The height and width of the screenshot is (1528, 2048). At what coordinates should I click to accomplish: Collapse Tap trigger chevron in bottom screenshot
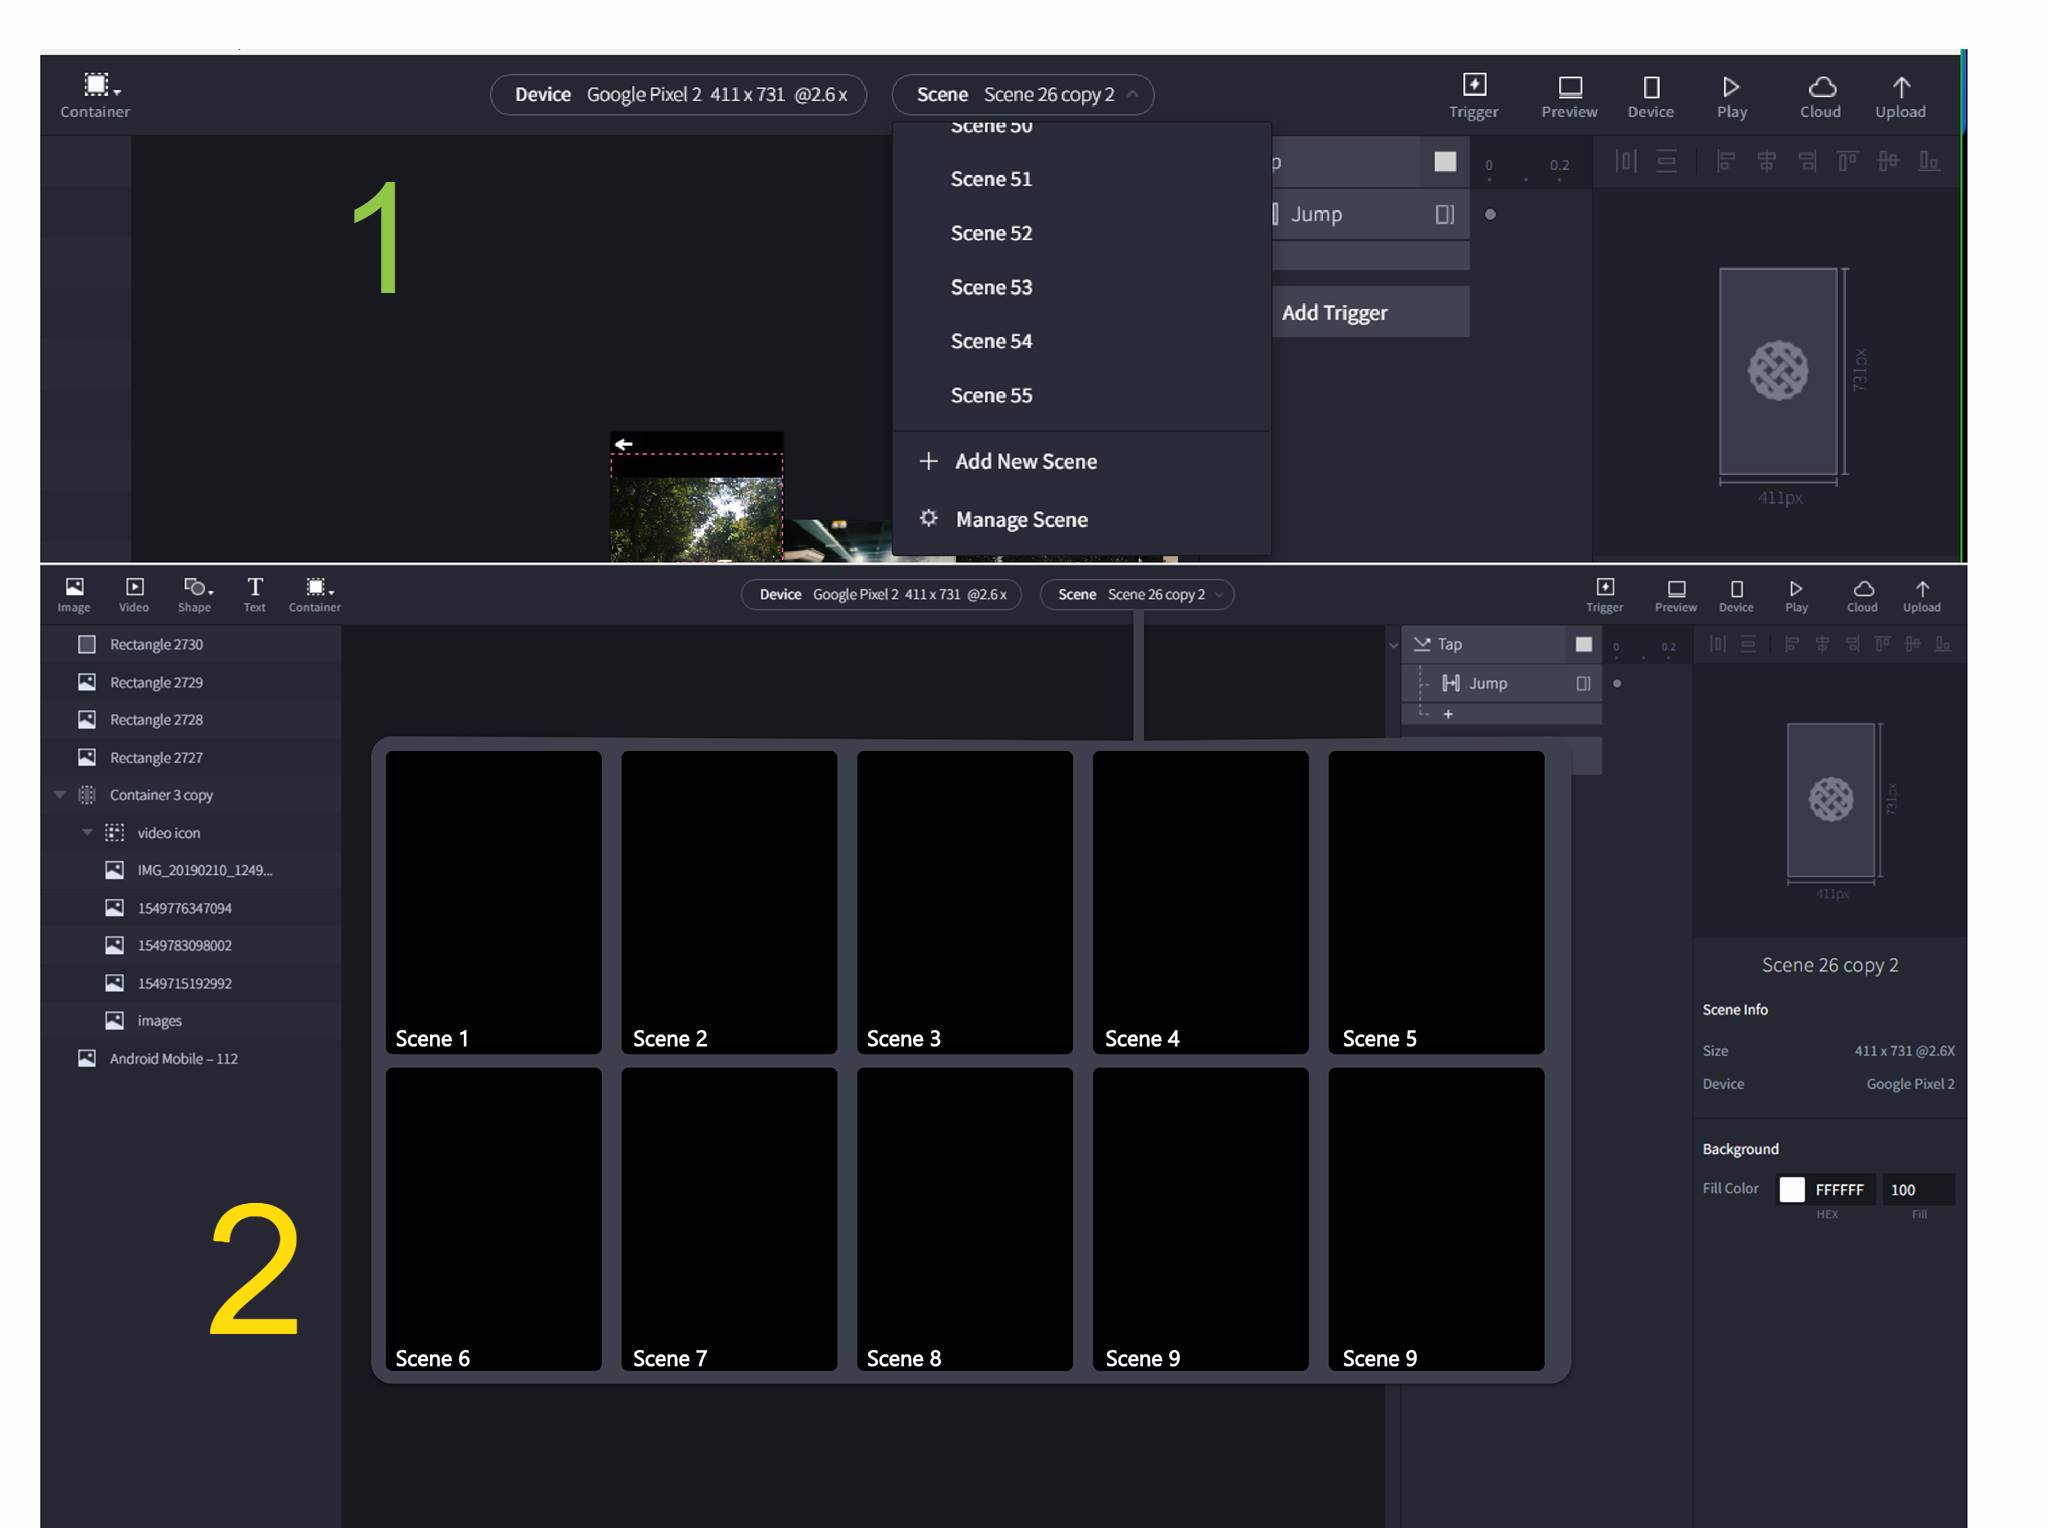point(1393,645)
